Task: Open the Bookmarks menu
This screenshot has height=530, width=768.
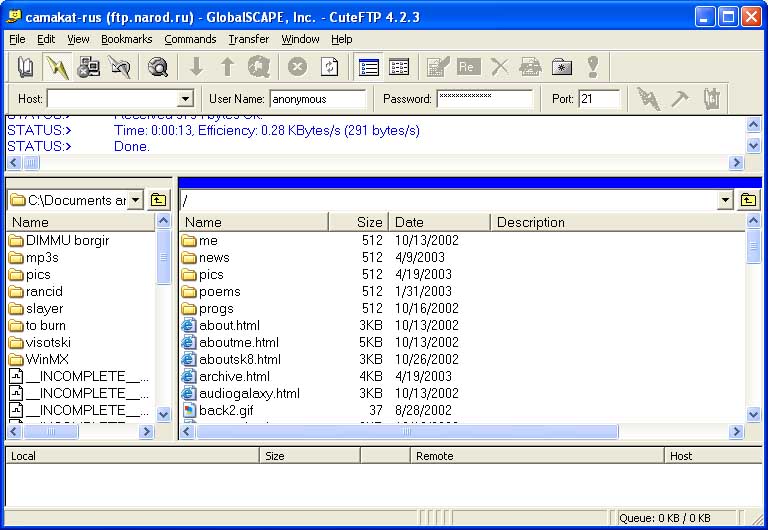Action: pos(126,39)
